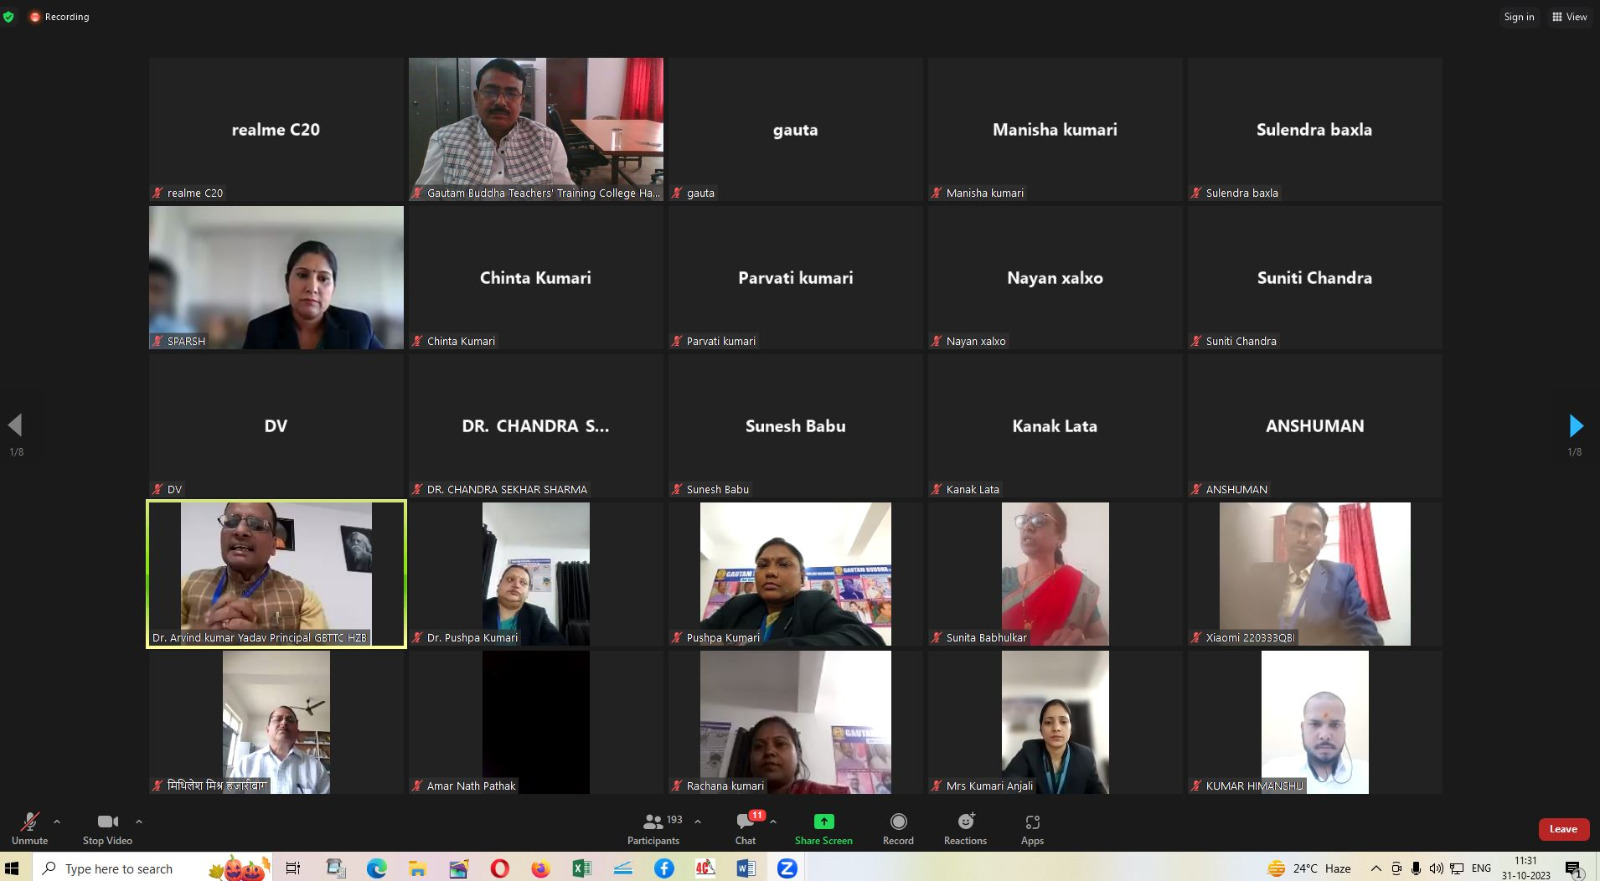Viewport: 1600px width, 881px height.
Task: Open Zoom from the Windows taskbar
Action: 787,868
